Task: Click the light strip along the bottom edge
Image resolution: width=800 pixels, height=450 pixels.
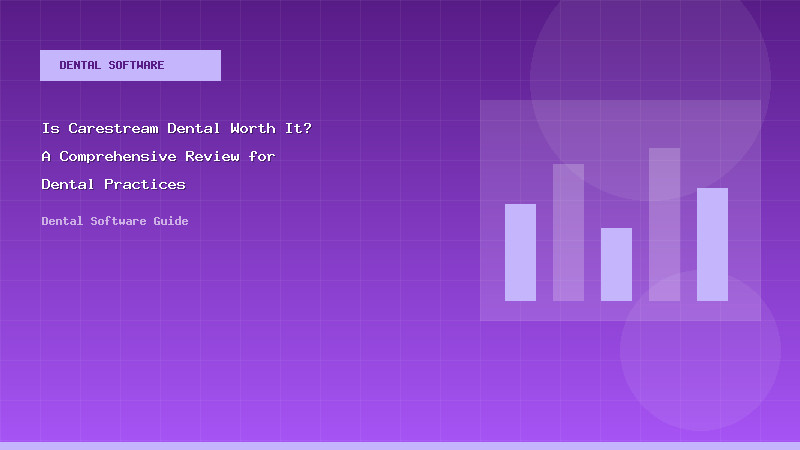Action: 400,445
